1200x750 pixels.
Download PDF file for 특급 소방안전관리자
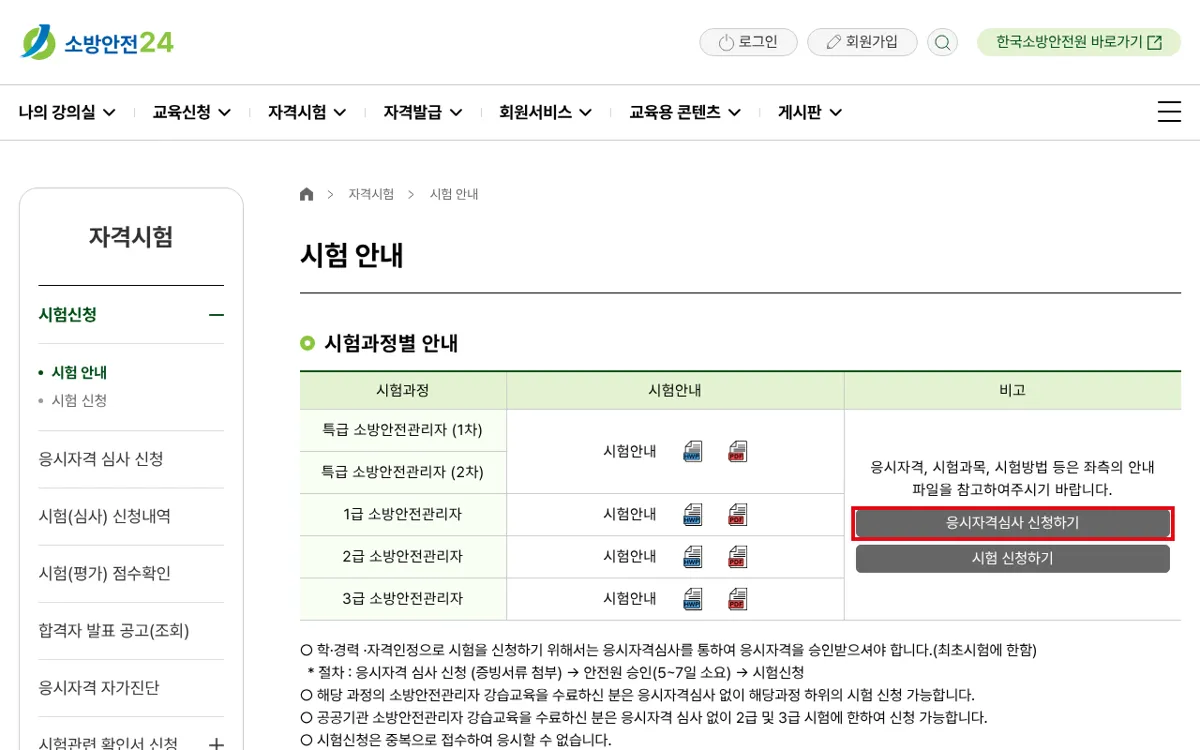[738, 451]
